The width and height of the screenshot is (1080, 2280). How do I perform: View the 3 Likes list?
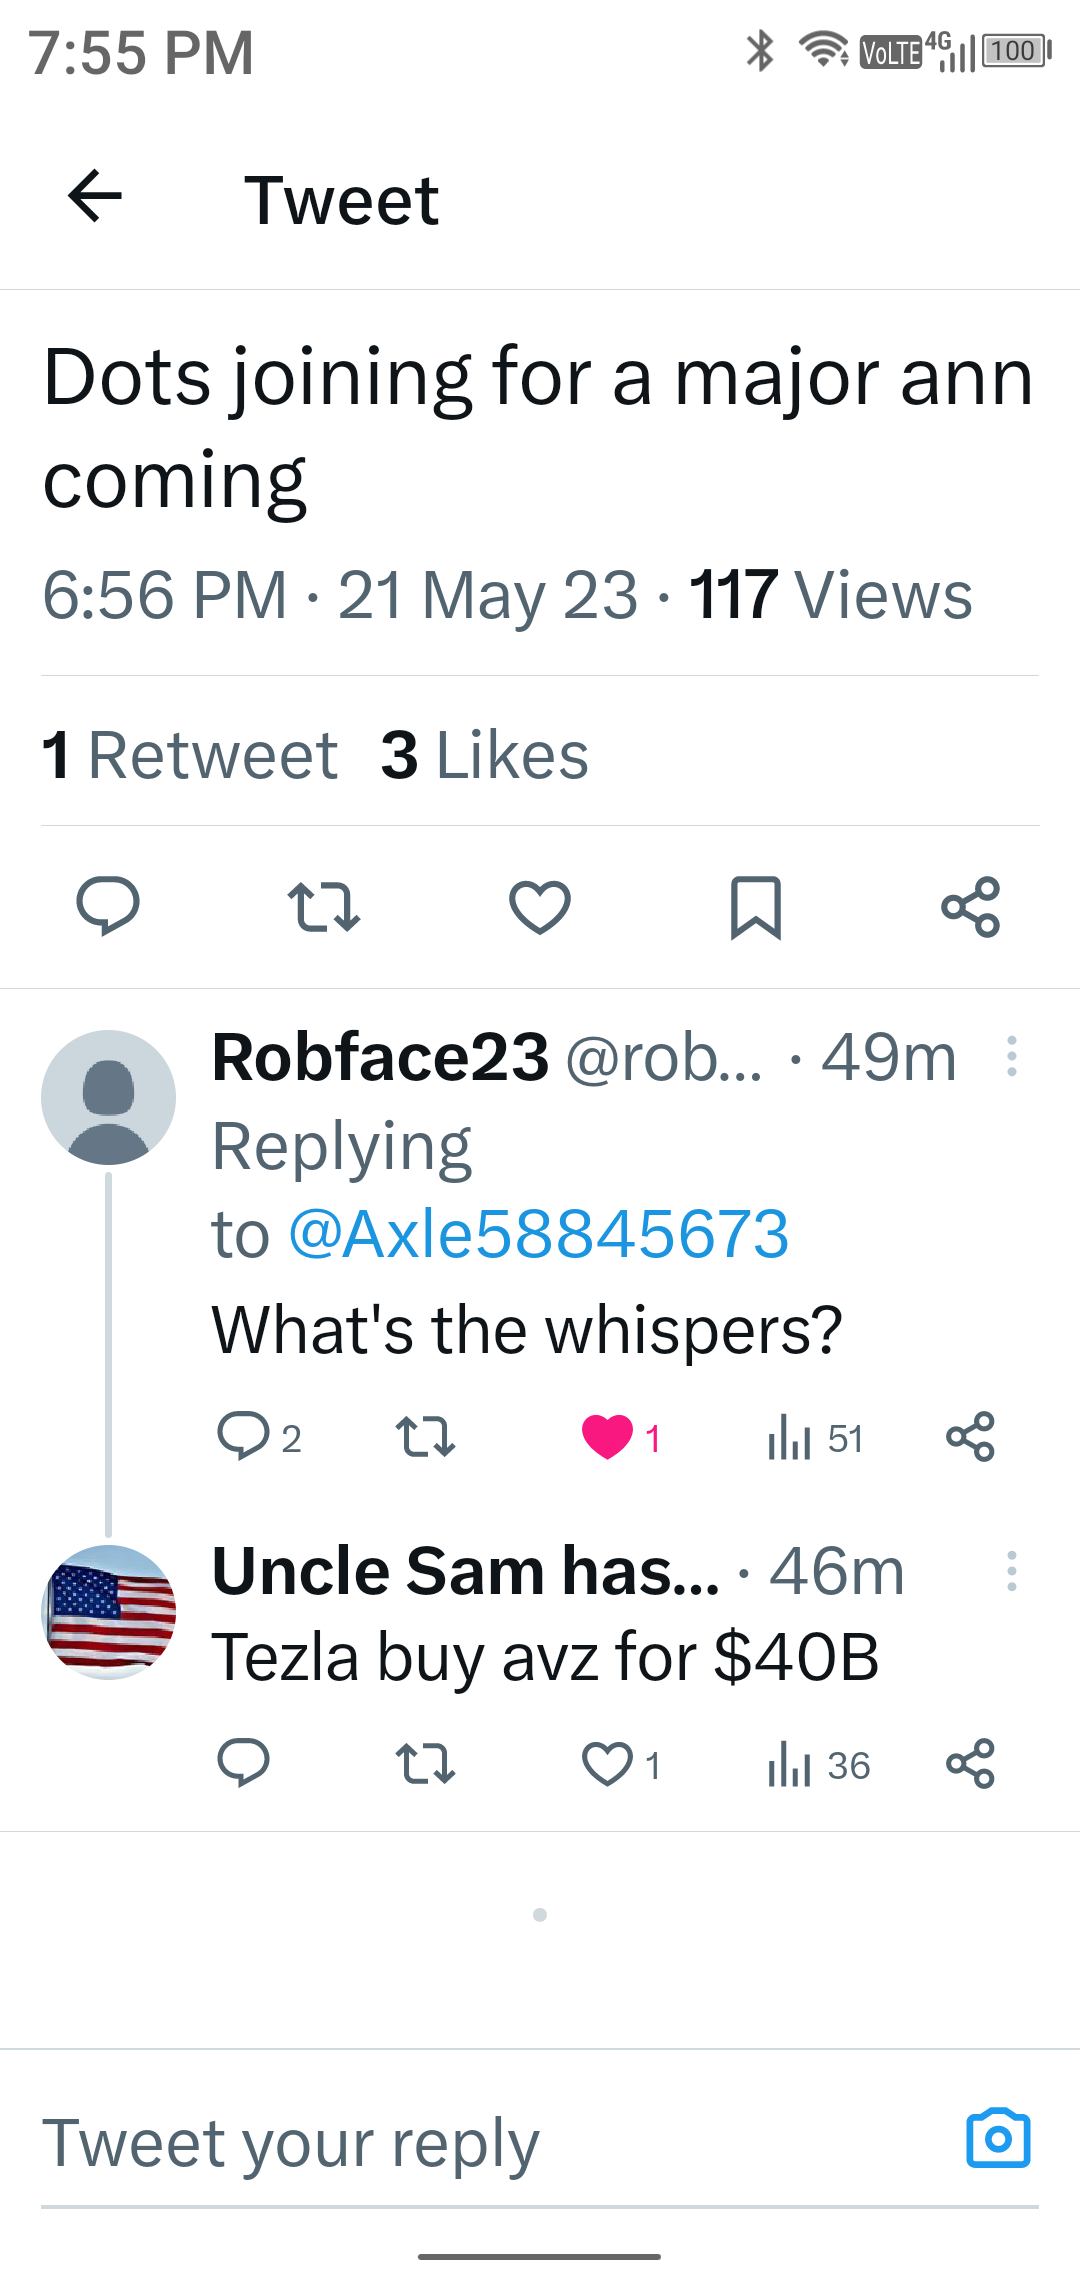click(485, 755)
